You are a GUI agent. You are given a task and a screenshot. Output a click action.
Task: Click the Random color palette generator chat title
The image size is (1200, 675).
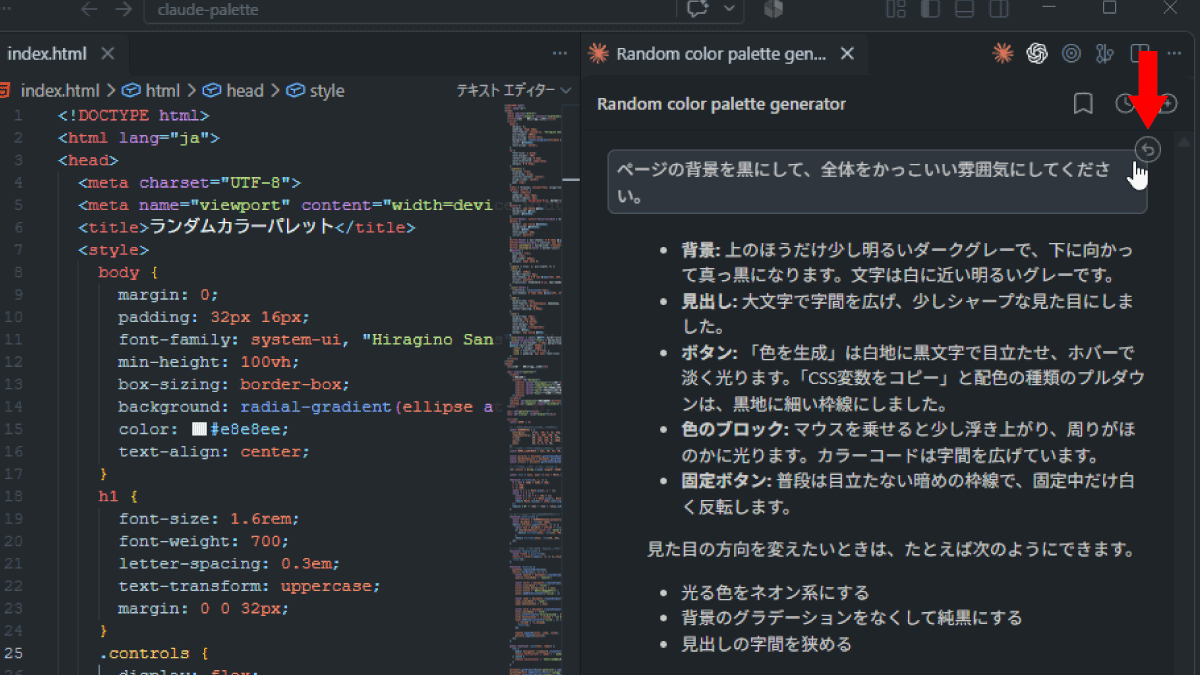click(721, 104)
